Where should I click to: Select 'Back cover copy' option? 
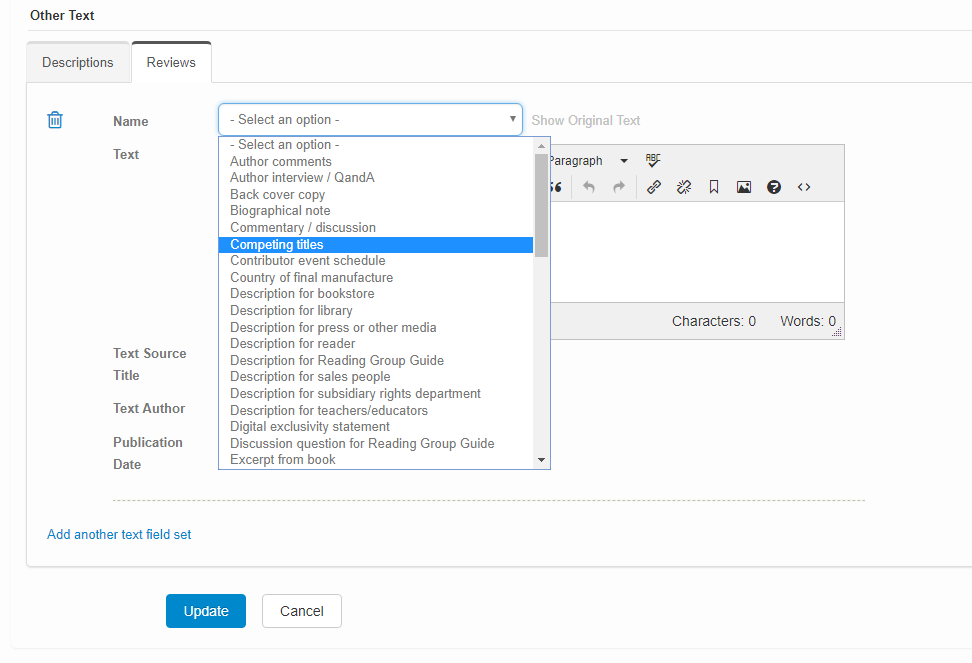pos(277,194)
